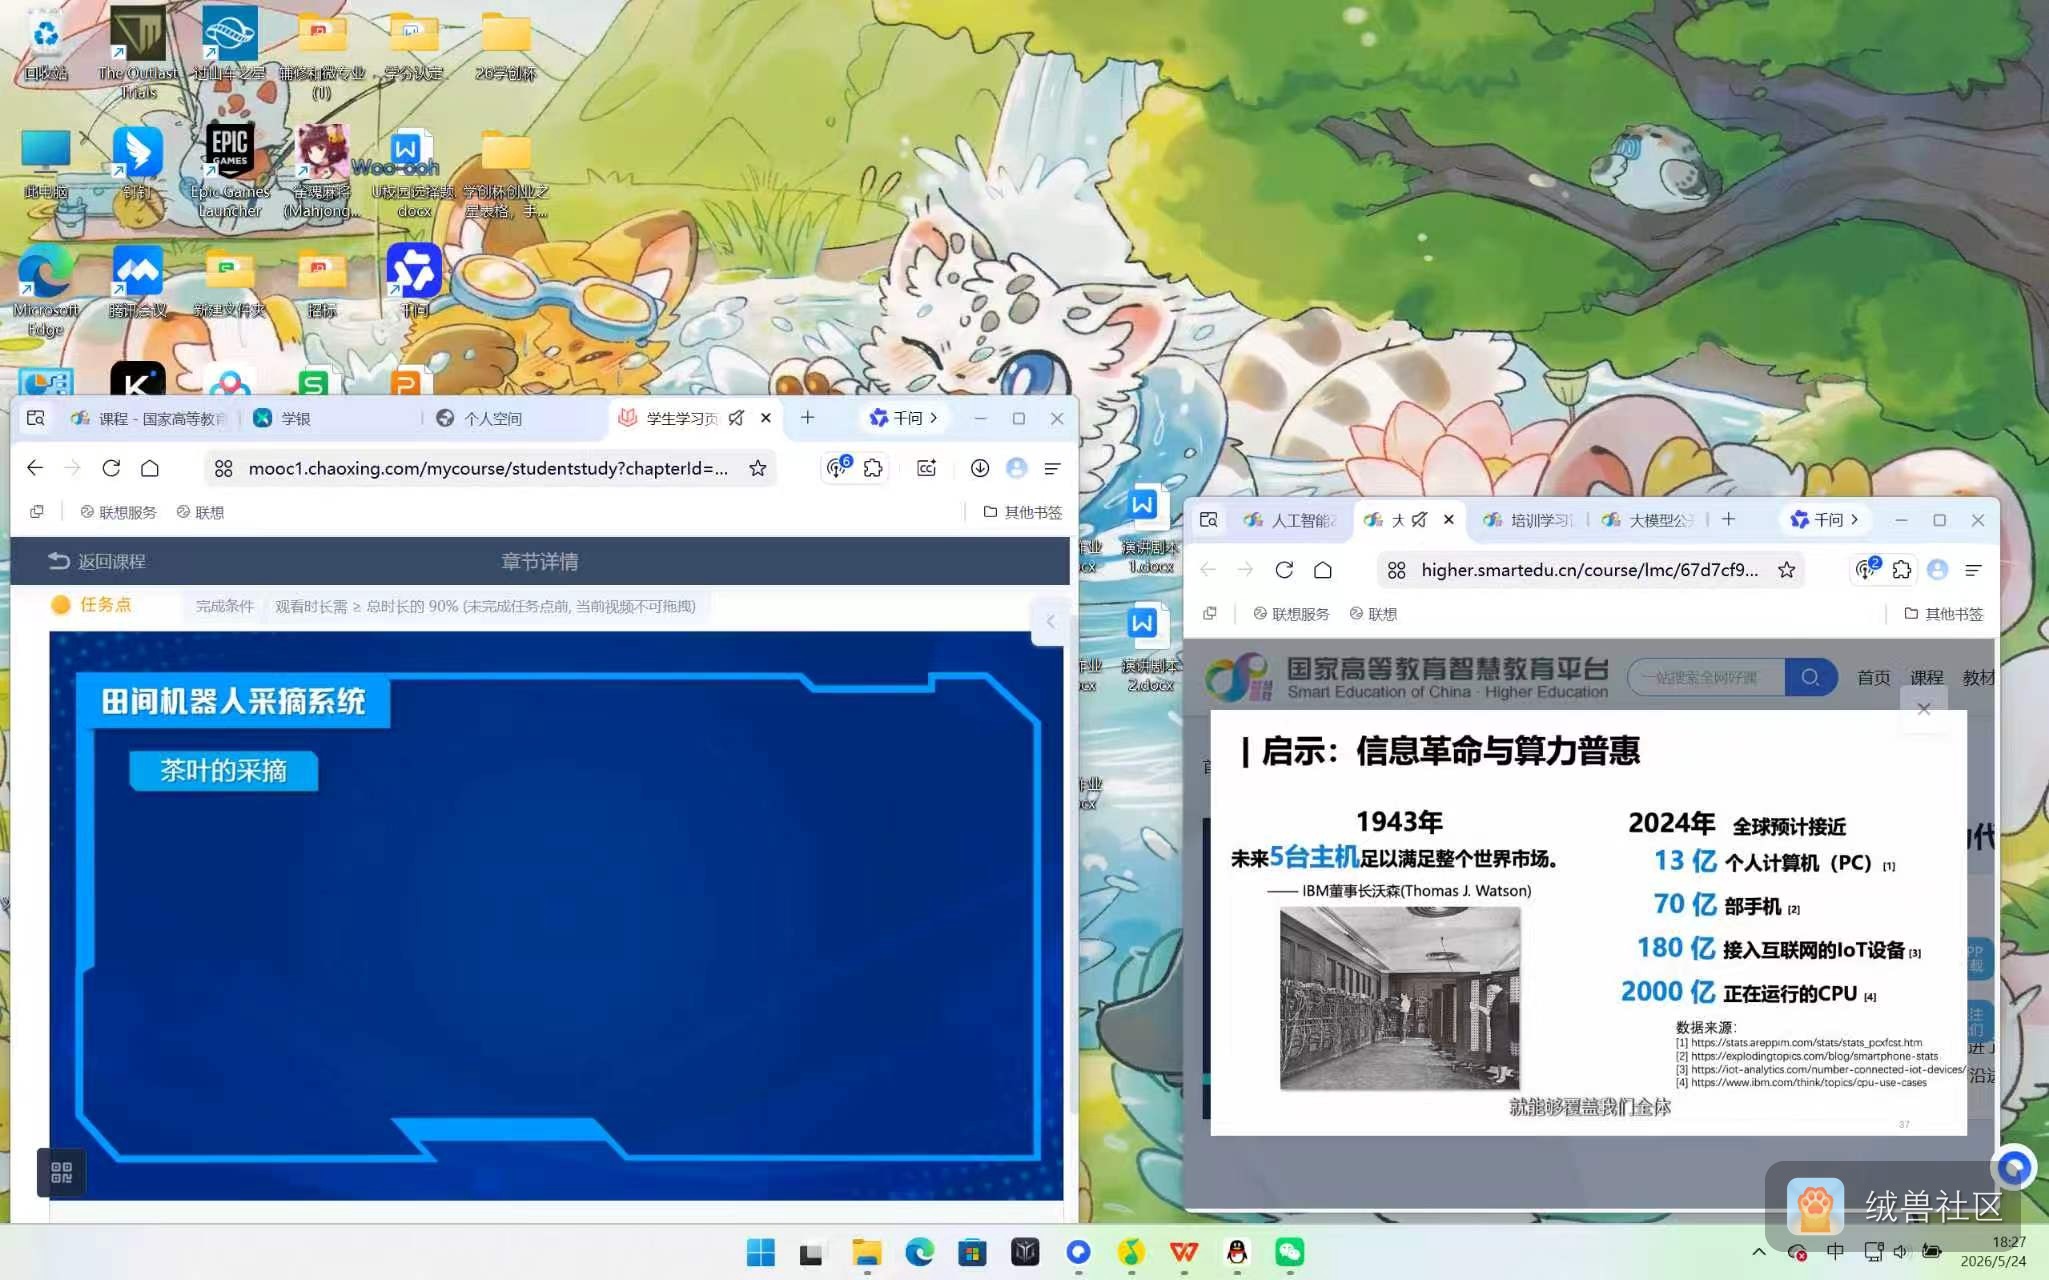Screen dimensions: 2049x1280
Task: Open The Outlast Trials desktop shortcut
Action: pos(138,53)
